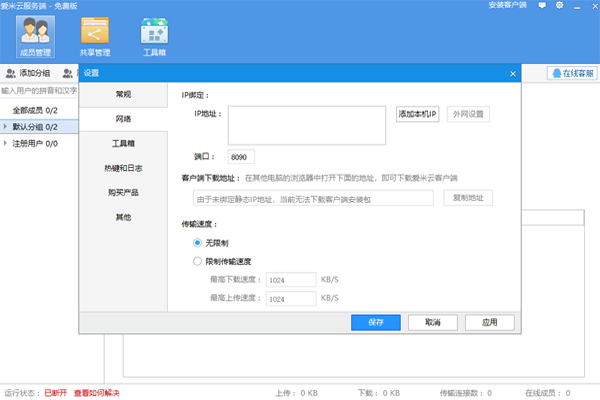
Task: Click the 安装客户端 install client link
Action: click(507, 6)
